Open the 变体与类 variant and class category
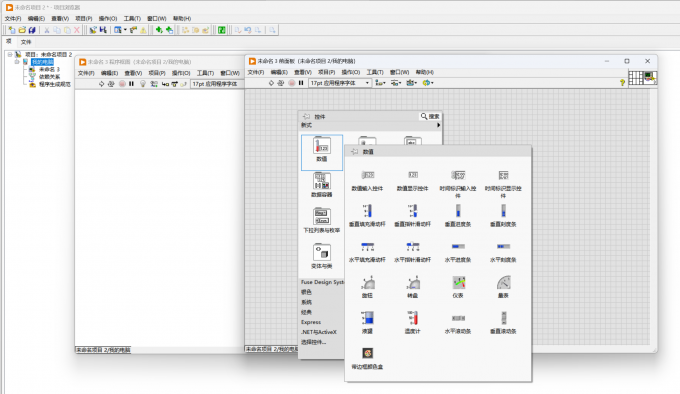The height and width of the screenshot is (394, 680). coord(322,256)
